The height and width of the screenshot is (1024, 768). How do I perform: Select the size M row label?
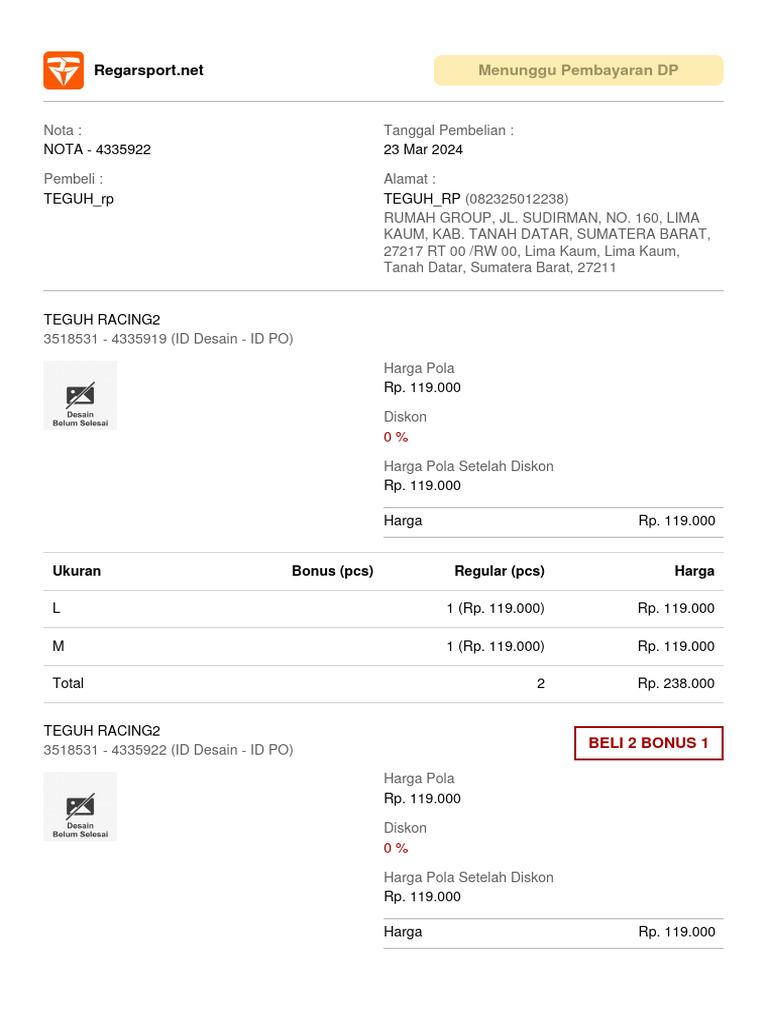(58, 646)
